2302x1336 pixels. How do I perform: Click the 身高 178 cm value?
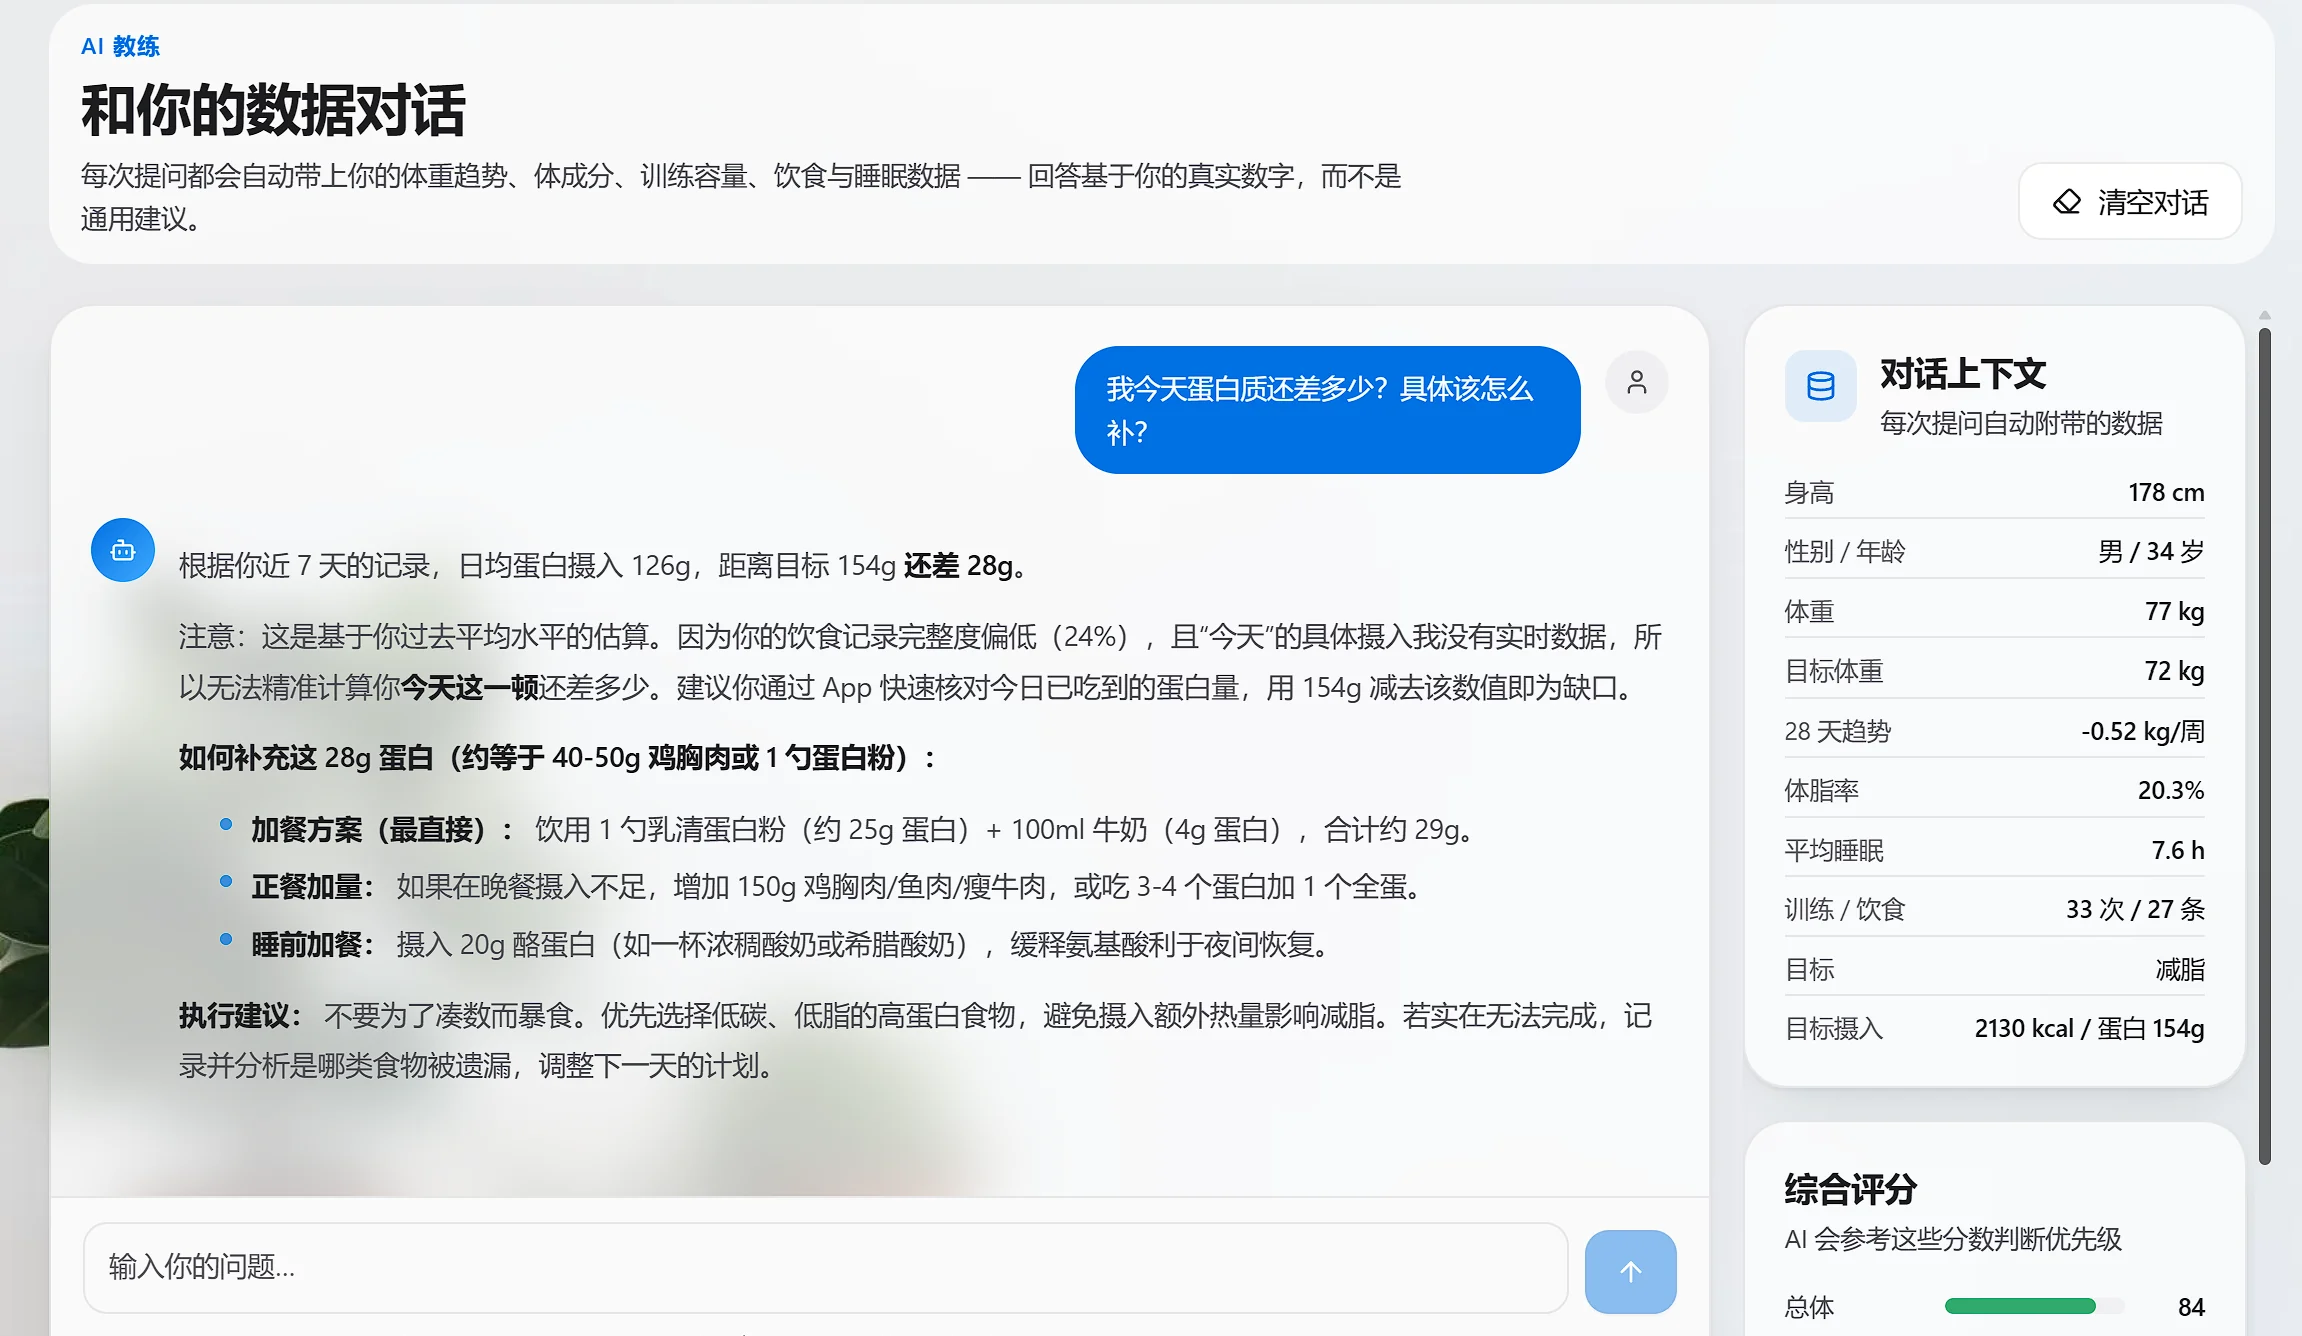tap(2166, 492)
